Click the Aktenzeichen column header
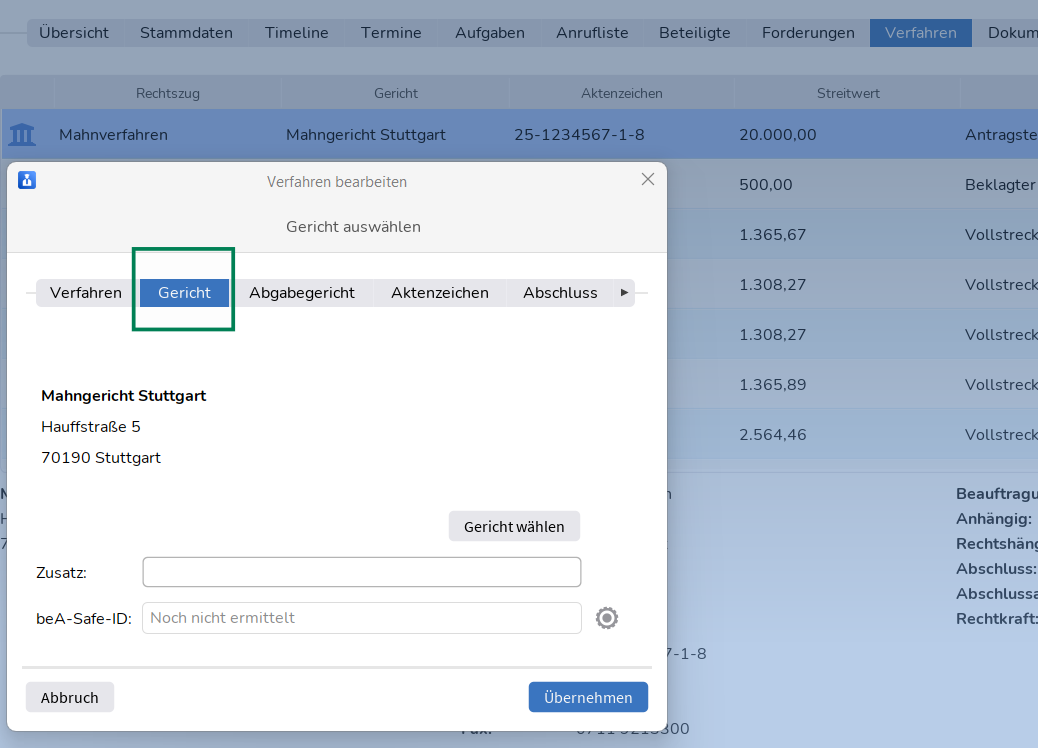 tap(621, 93)
